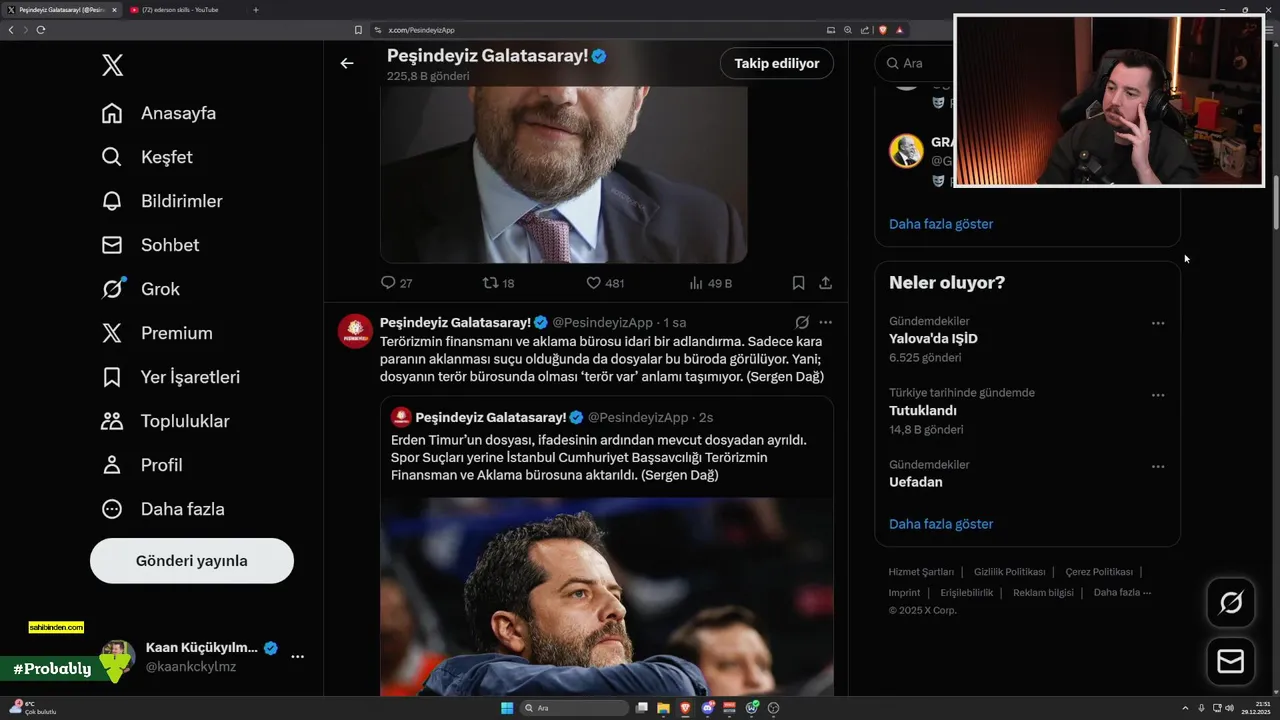
Task: Open the quoted post's photo of bearded man
Action: (x=607, y=597)
